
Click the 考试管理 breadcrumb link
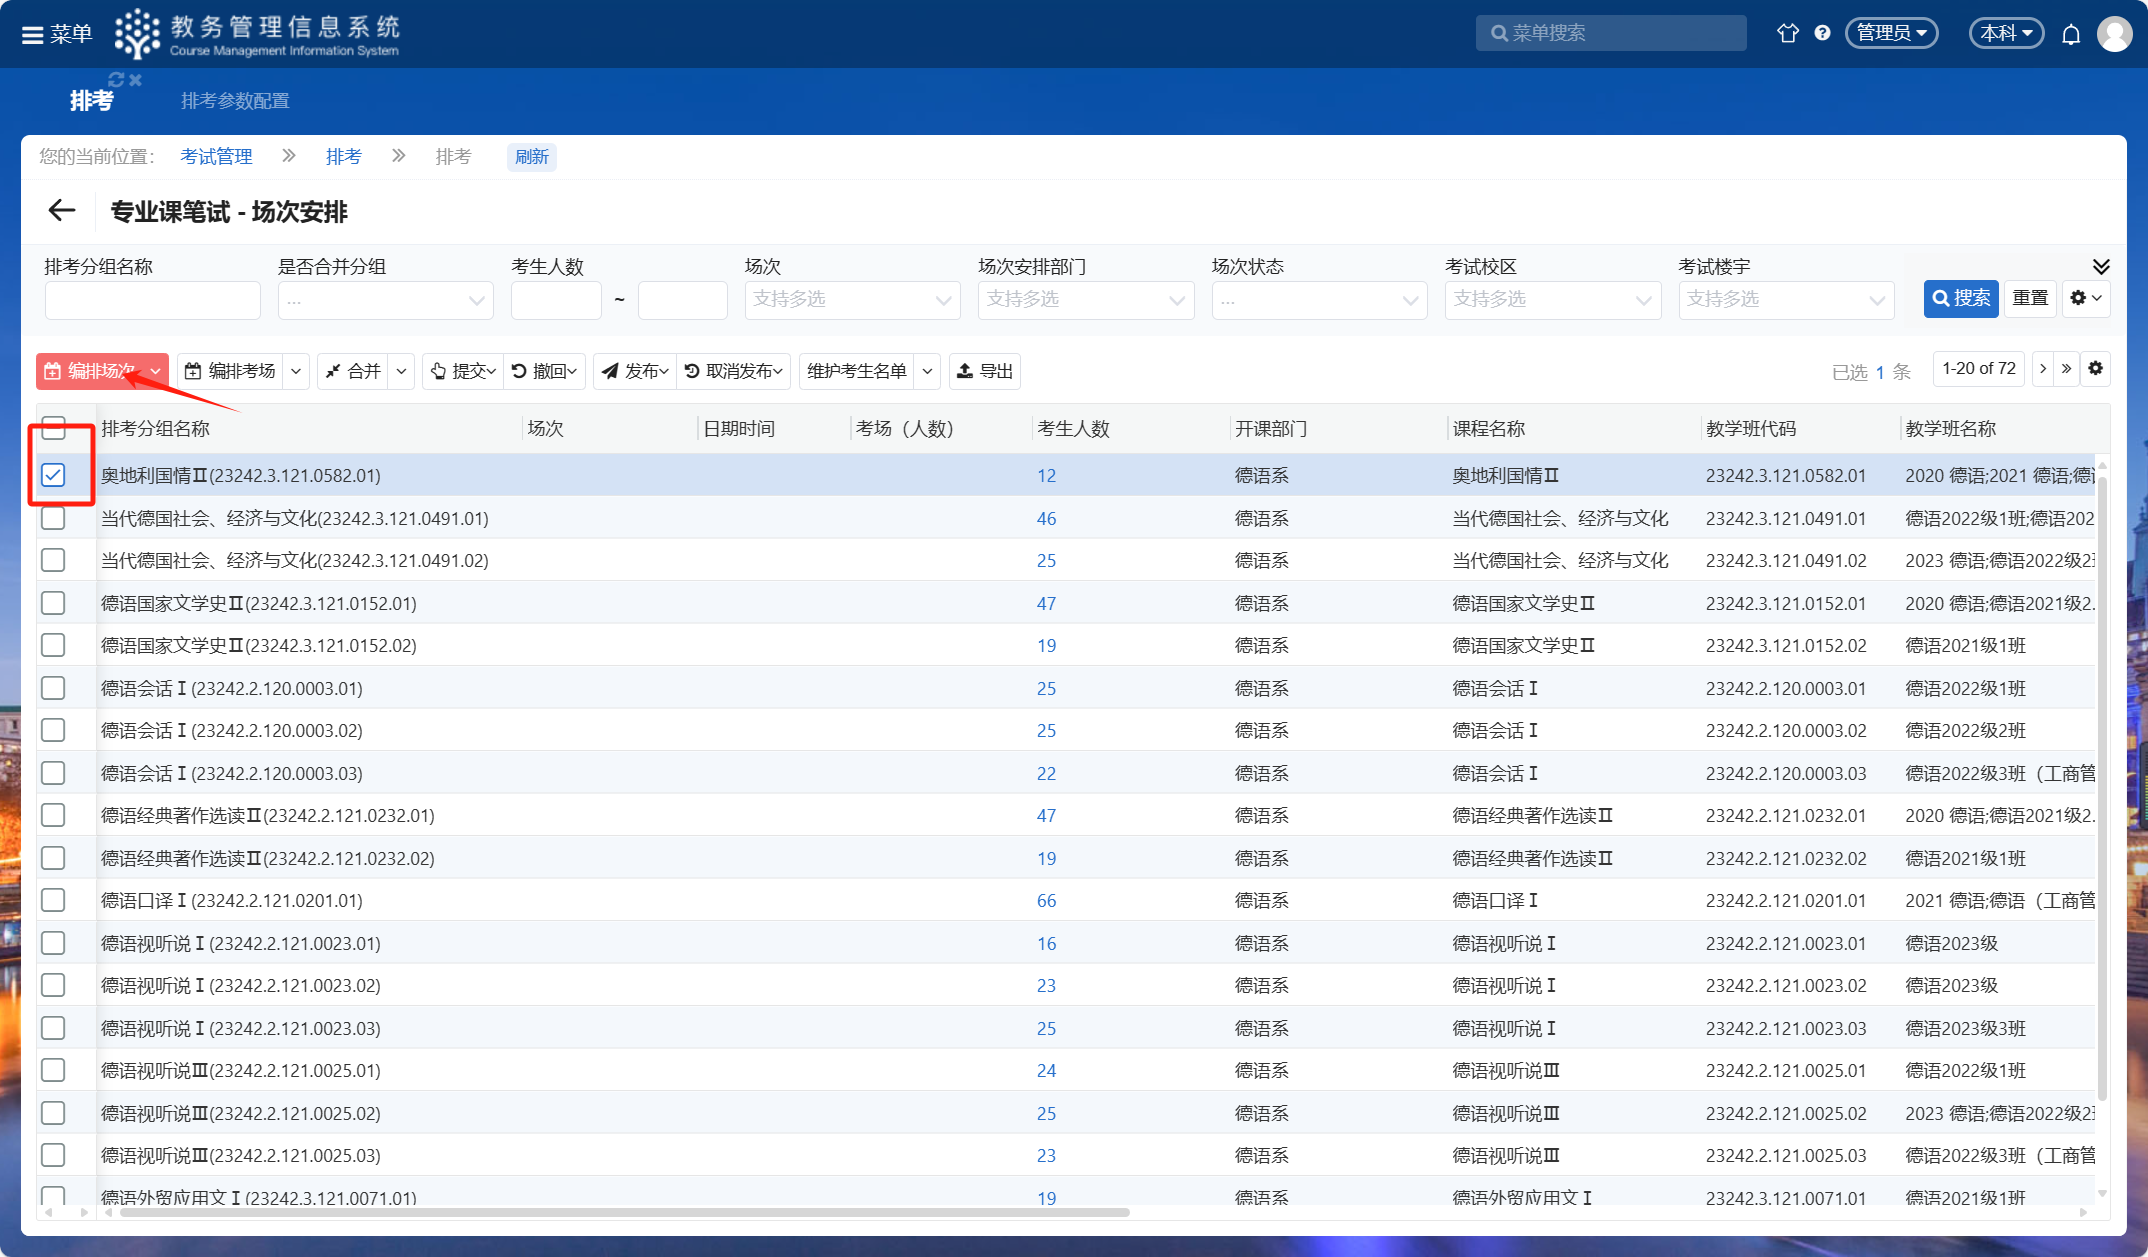pyautogui.click(x=216, y=156)
